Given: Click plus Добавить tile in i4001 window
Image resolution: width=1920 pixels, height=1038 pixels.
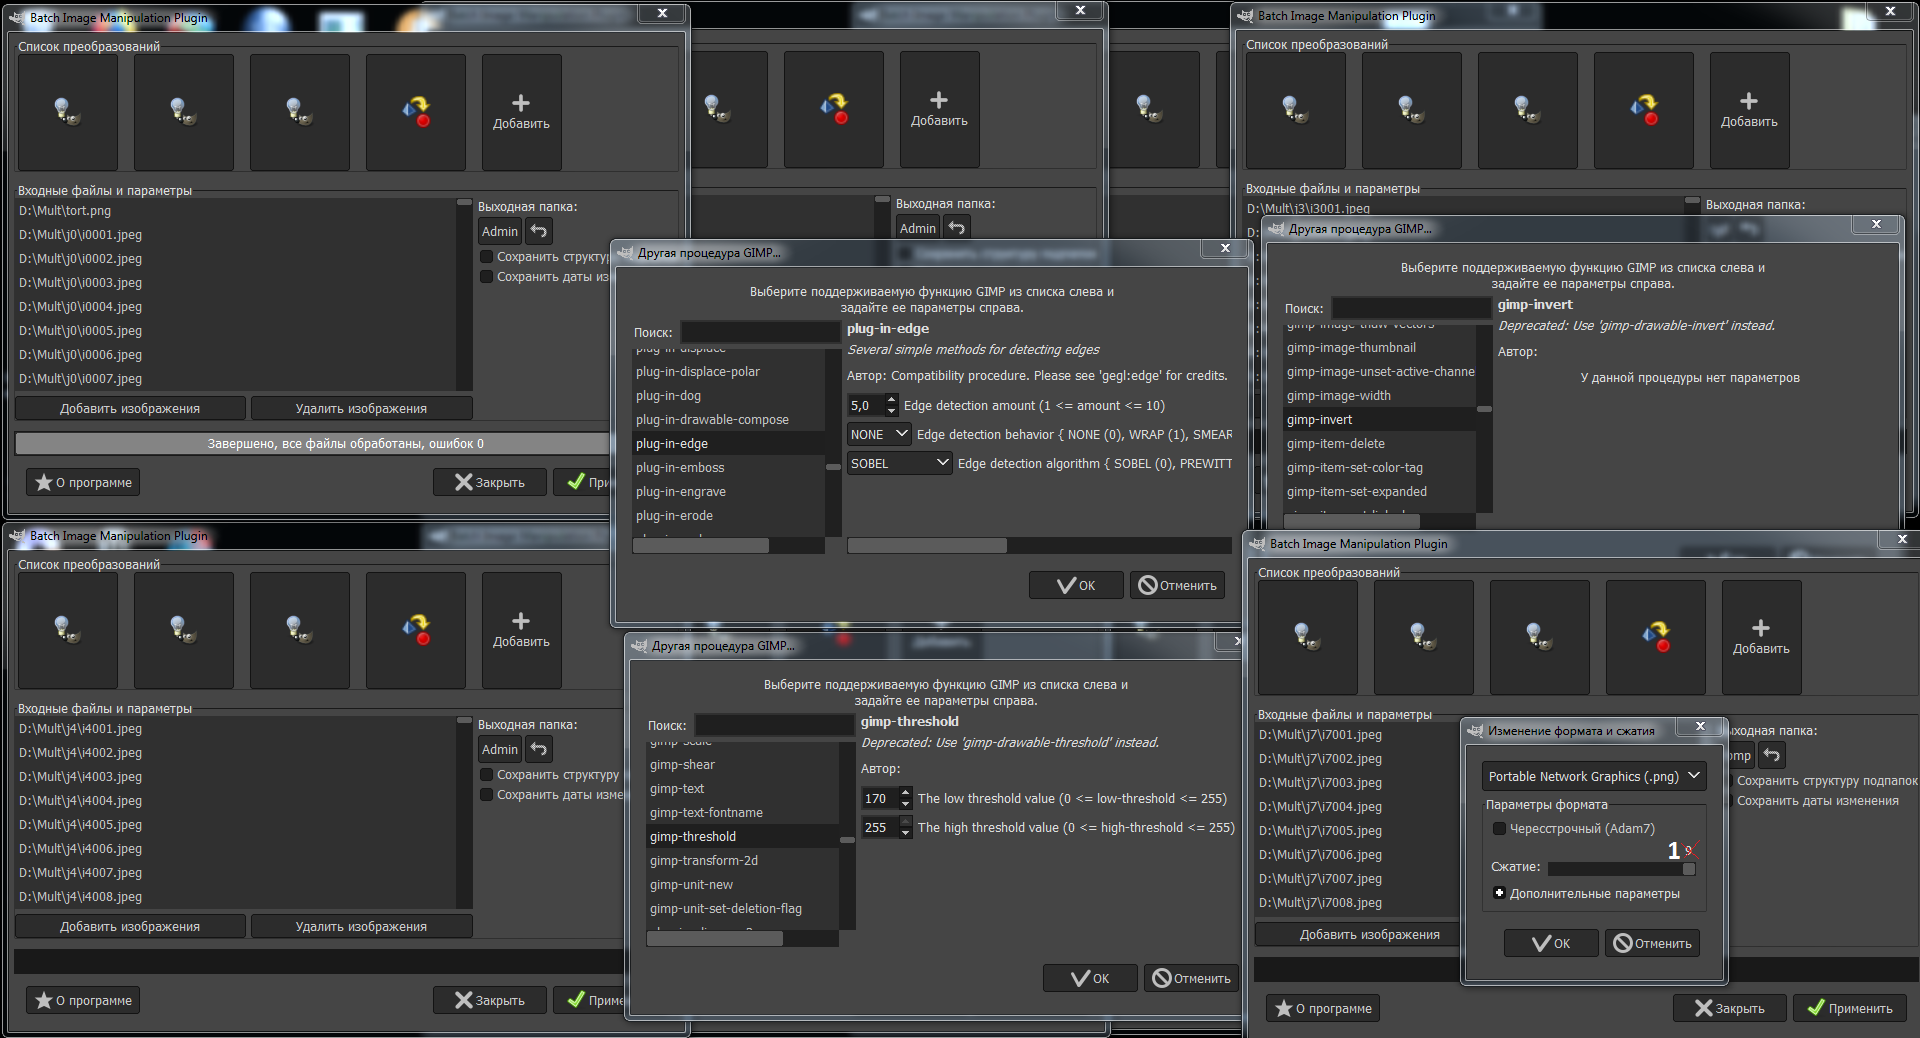Looking at the screenshot, I should 521,630.
